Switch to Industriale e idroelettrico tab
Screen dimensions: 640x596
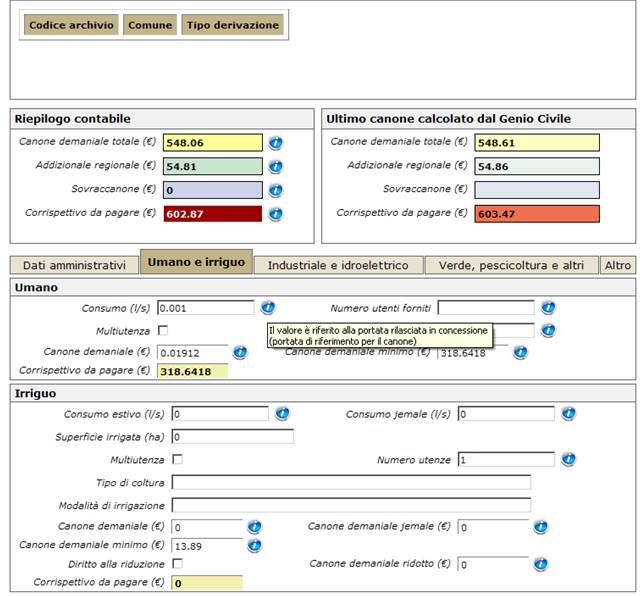(x=338, y=265)
